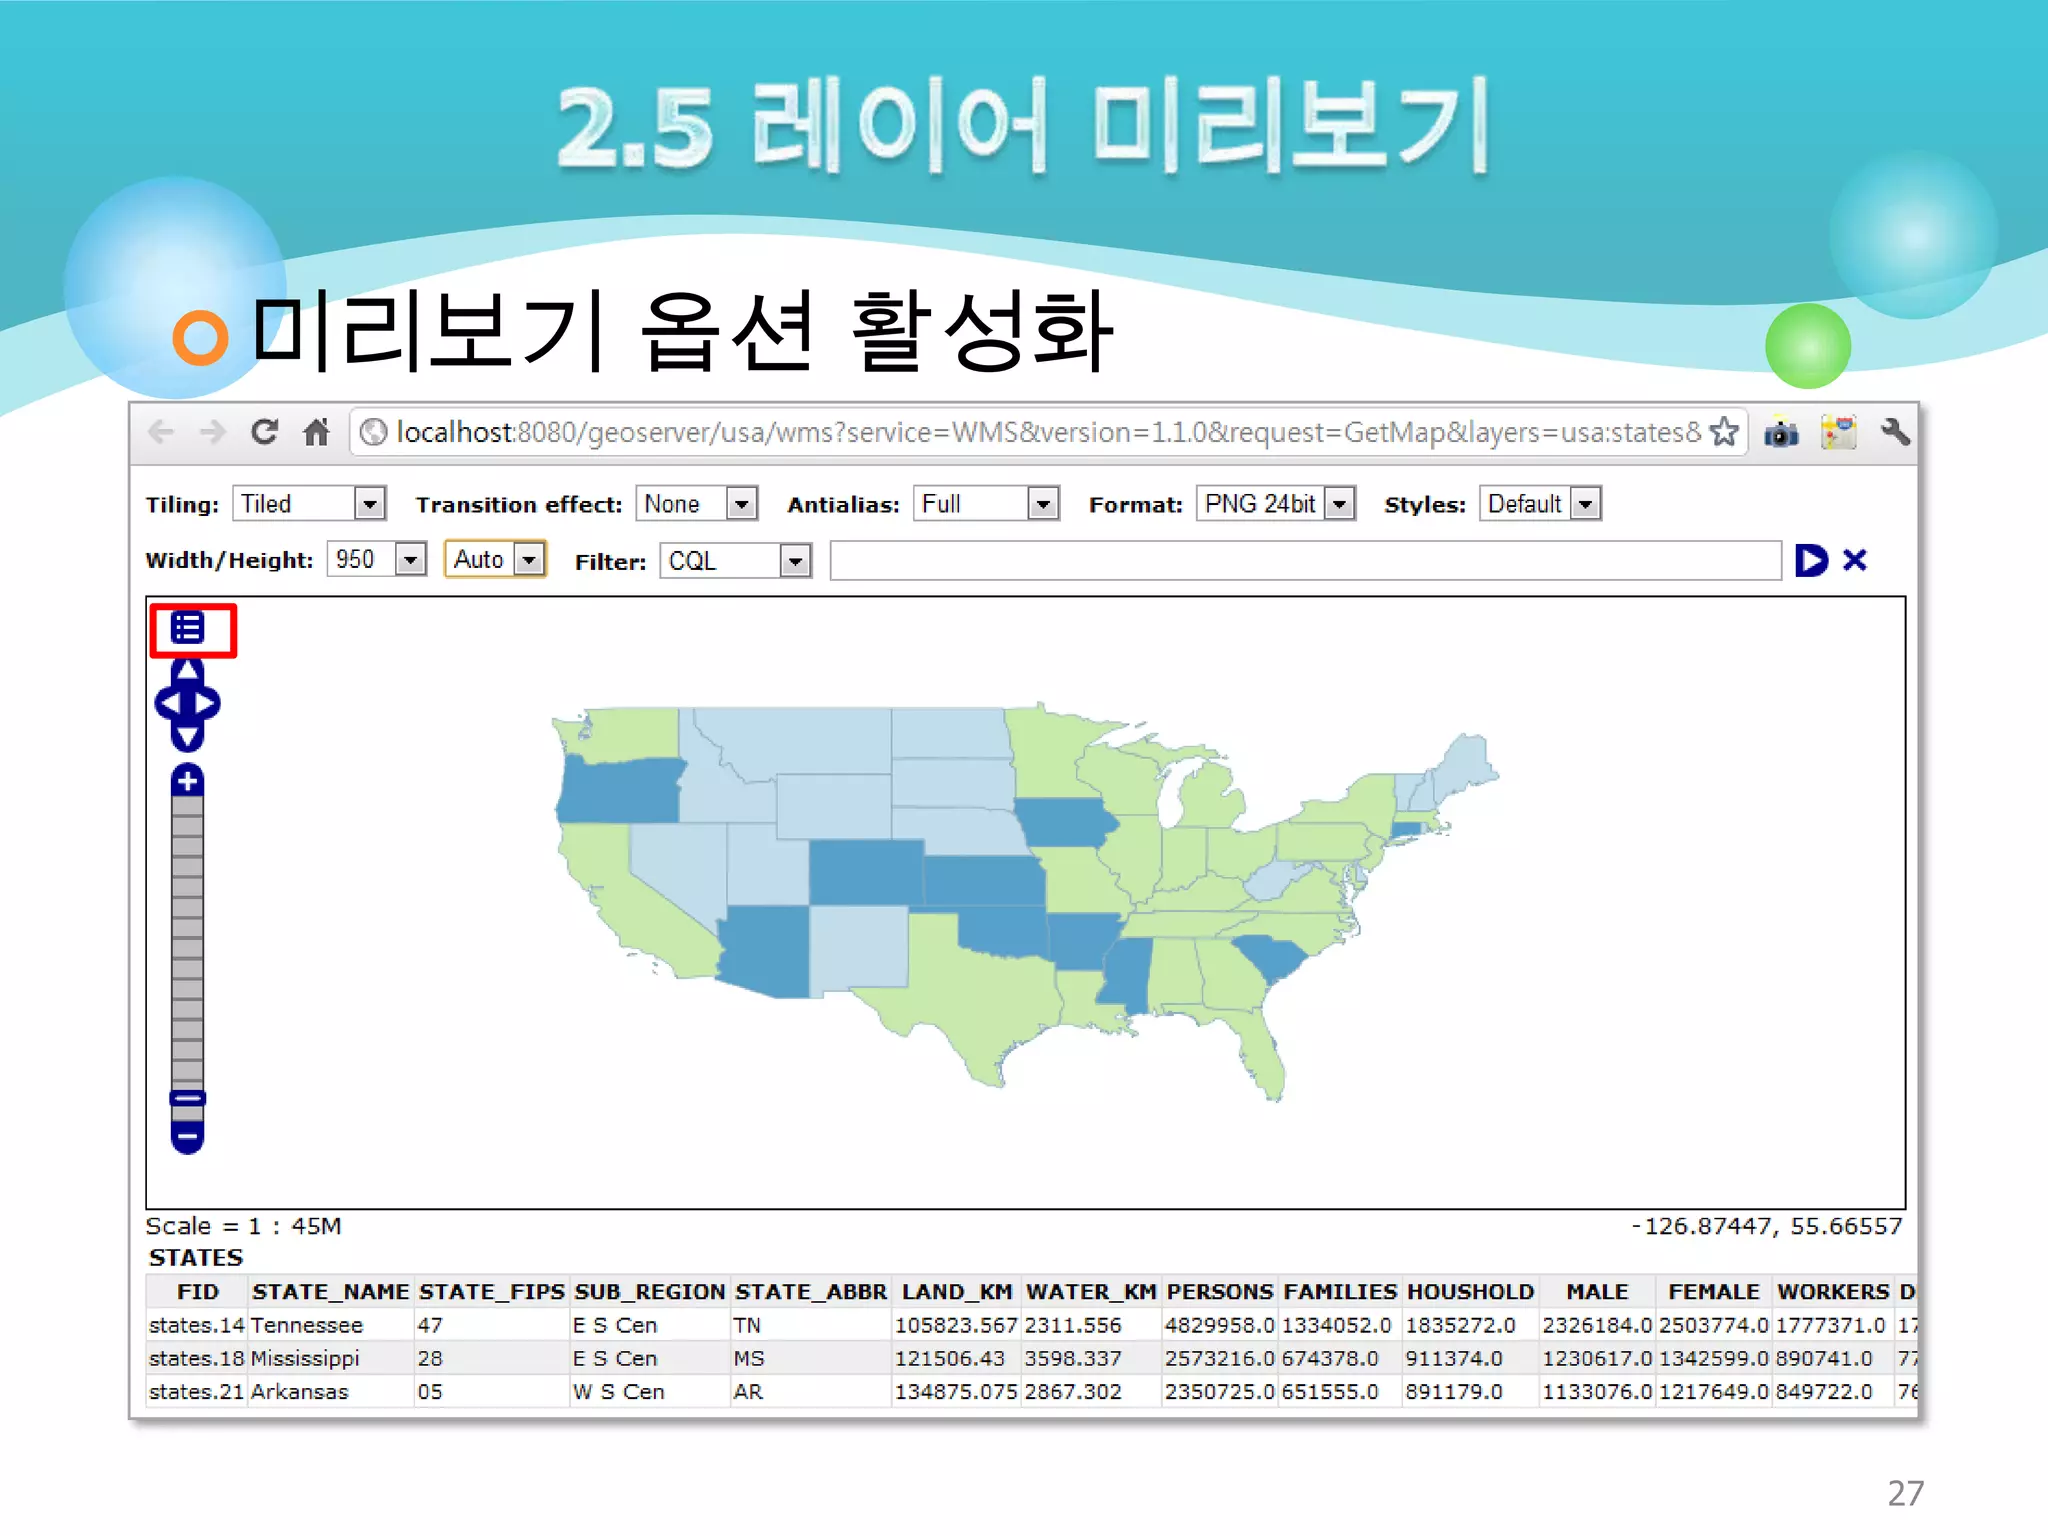Viewport: 2048px width, 1536px height.
Task: Click the filter expression text field
Action: click(x=1305, y=560)
